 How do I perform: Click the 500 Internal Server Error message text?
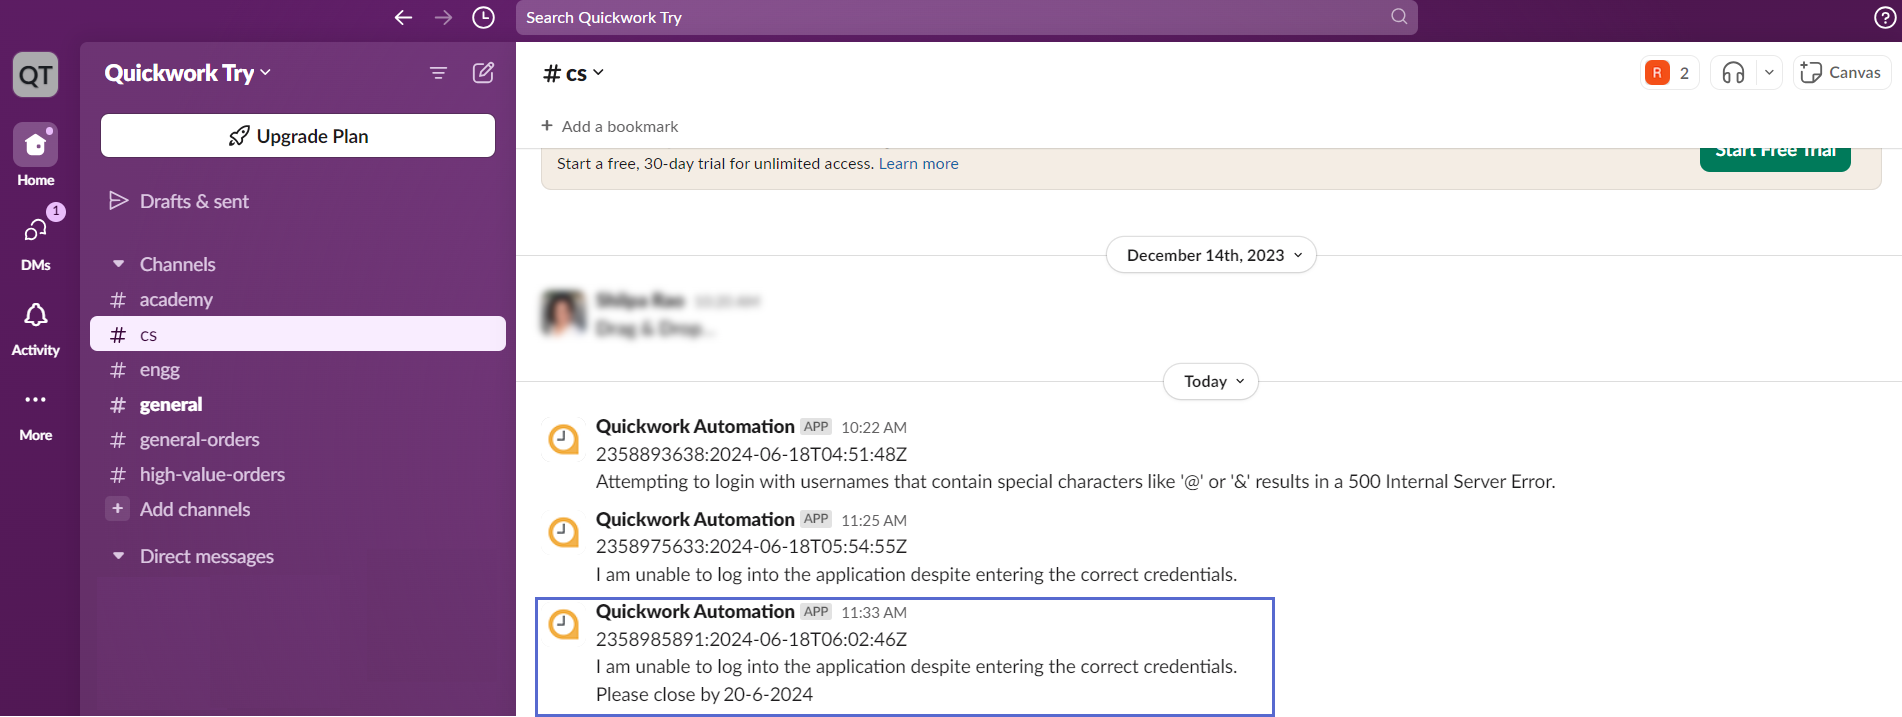tap(1075, 481)
